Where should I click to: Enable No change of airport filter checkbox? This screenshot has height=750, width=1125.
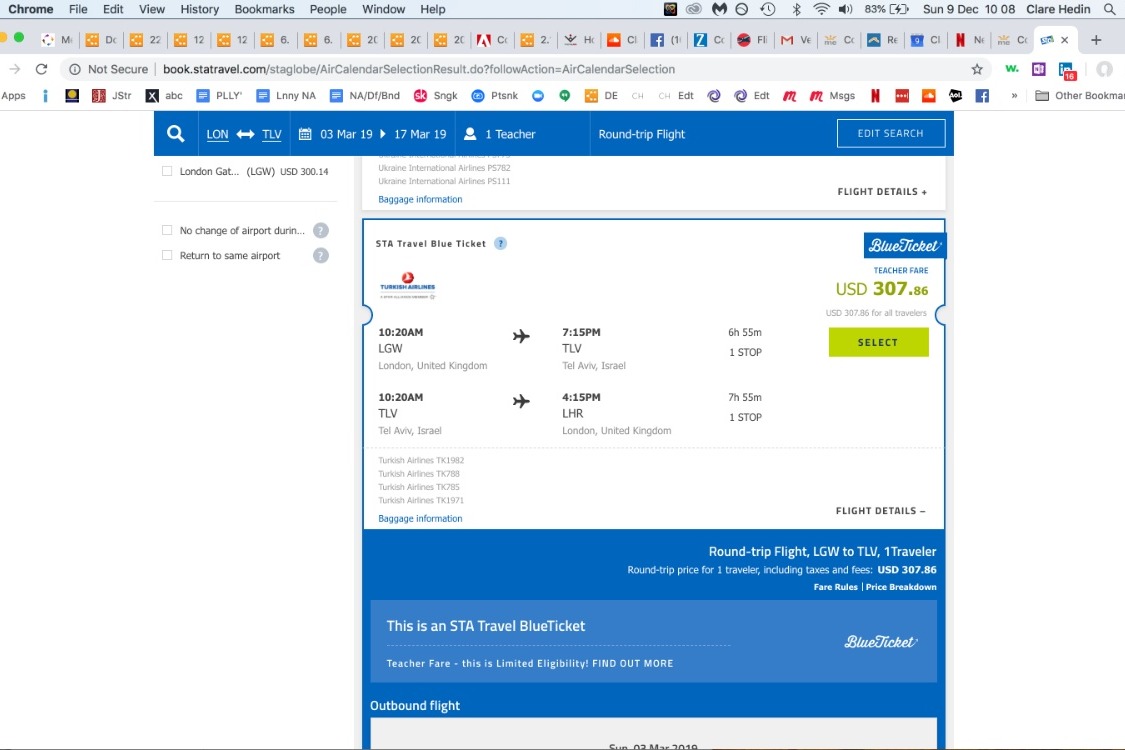point(167,230)
